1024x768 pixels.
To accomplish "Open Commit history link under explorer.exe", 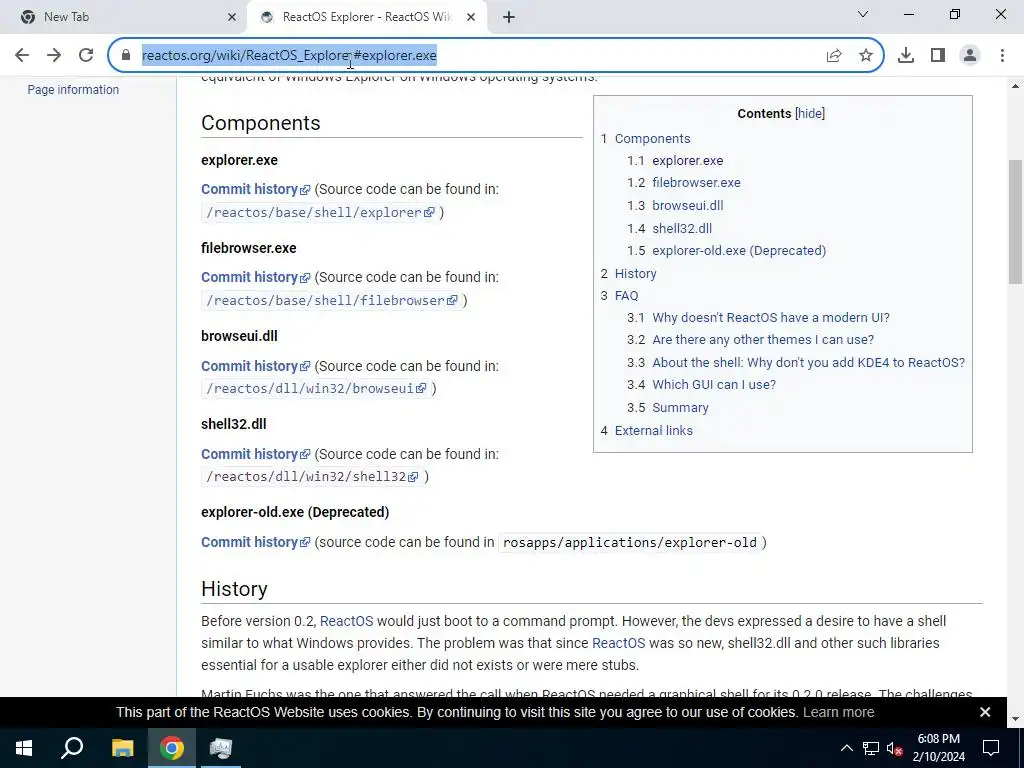I will pos(255,189).
